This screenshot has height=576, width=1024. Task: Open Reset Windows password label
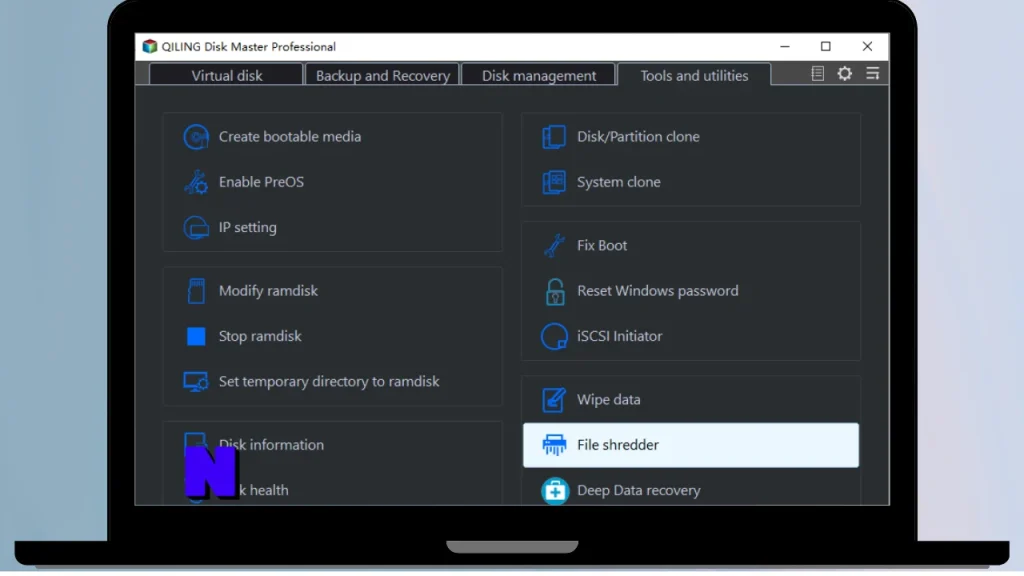pyautogui.click(x=658, y=291)
